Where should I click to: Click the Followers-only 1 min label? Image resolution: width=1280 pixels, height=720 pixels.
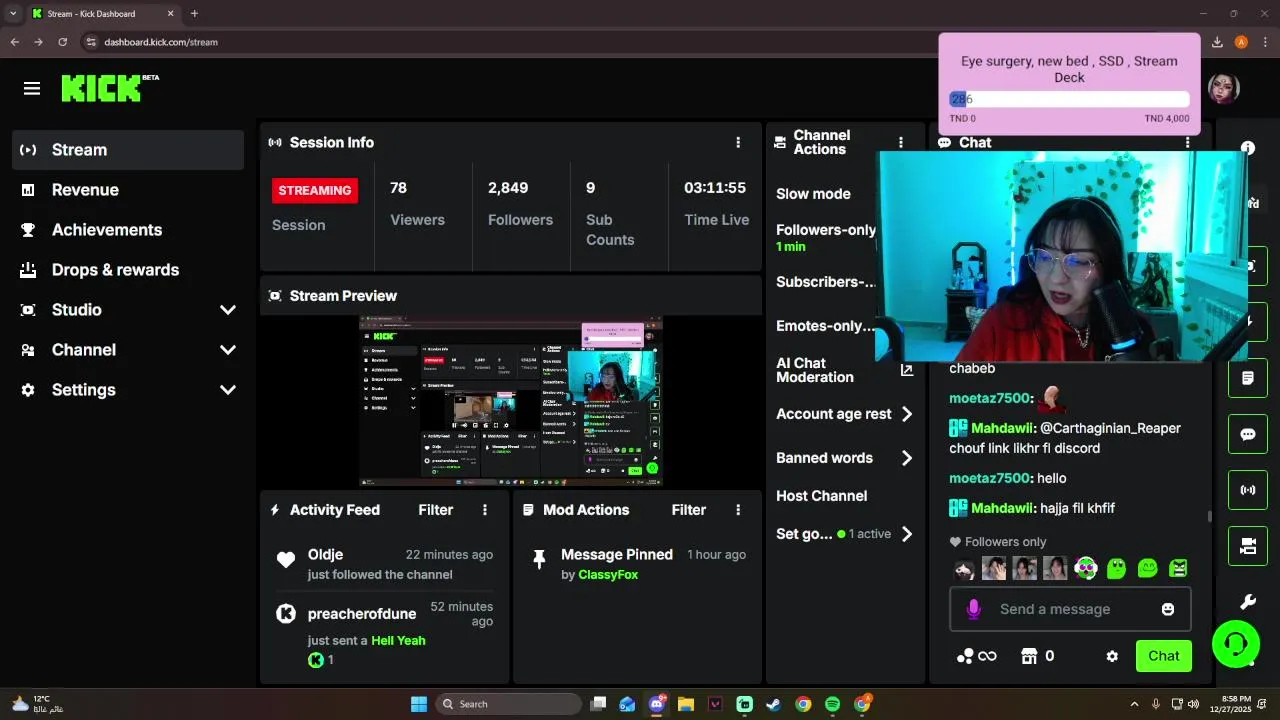tap(826, 237)
